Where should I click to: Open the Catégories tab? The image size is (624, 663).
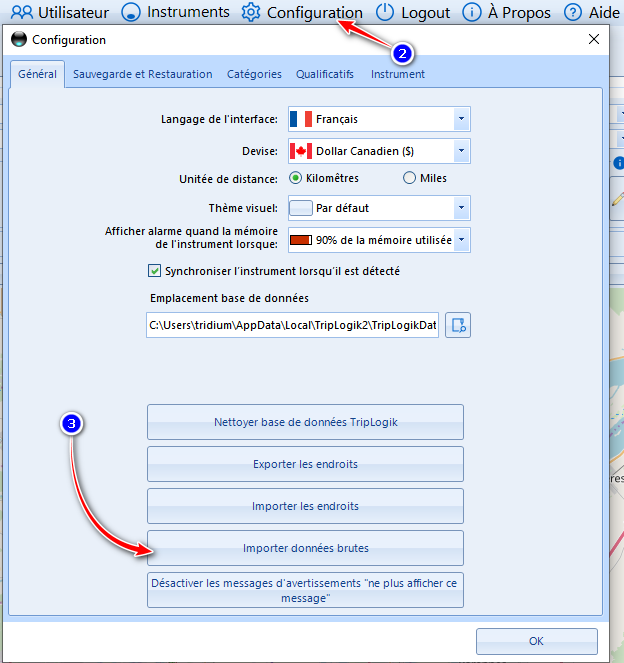click(254, 74)
